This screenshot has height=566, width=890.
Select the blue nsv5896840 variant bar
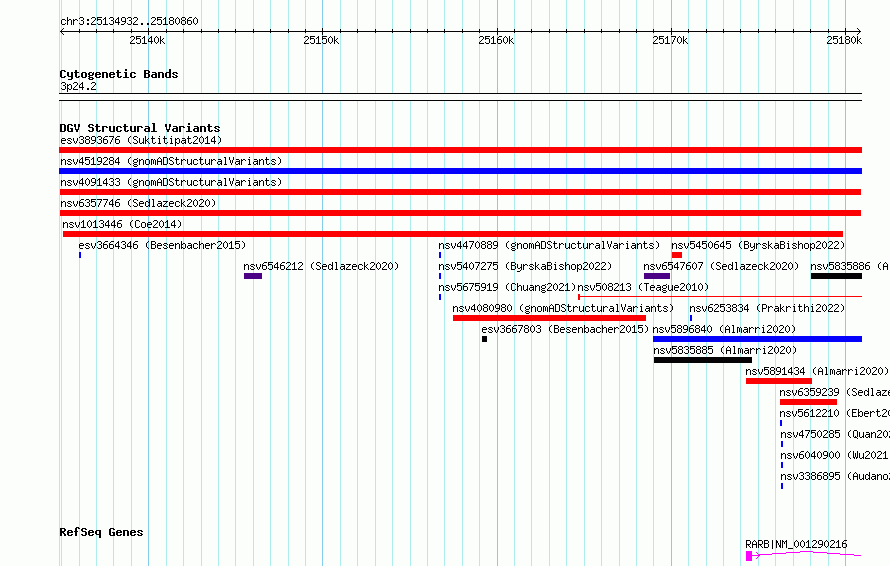point(757,339)
